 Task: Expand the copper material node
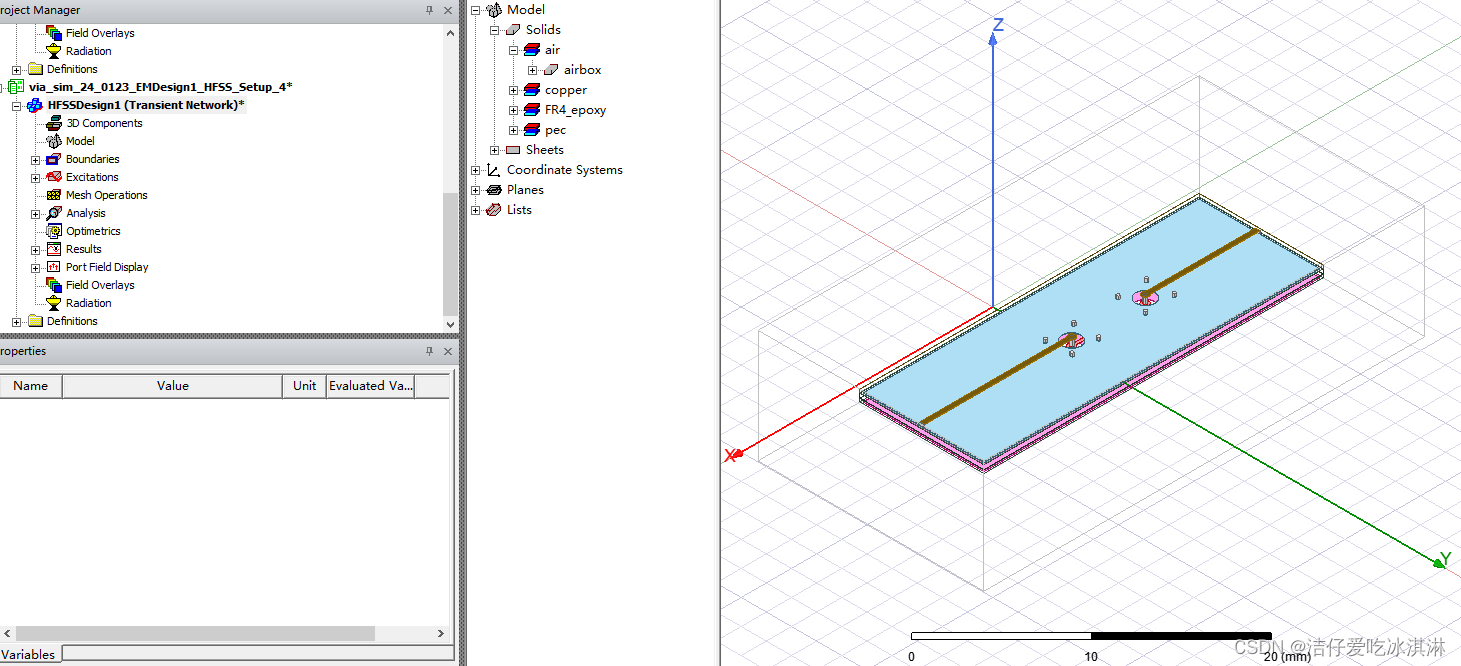[513, 90]
